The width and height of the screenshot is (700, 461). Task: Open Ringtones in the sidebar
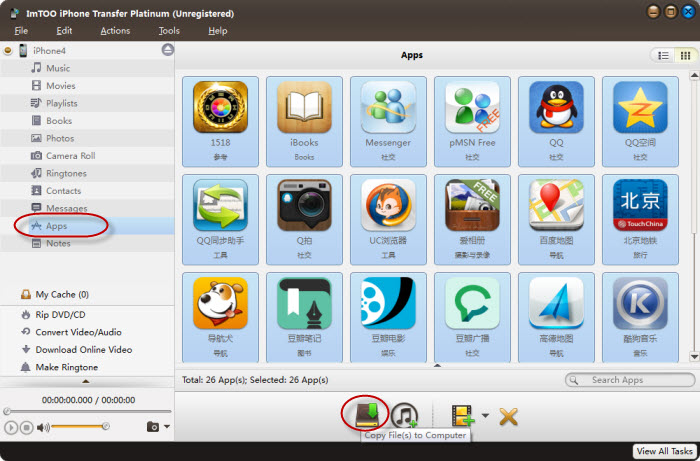click(87, 173)
